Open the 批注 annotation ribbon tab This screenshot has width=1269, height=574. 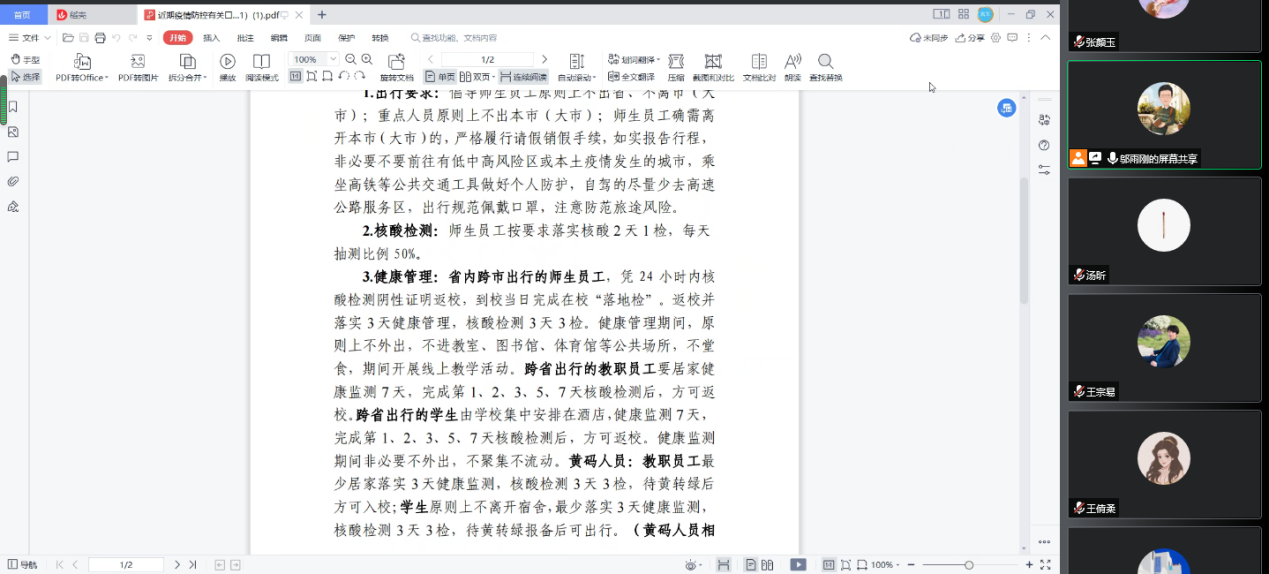point(245,38)
